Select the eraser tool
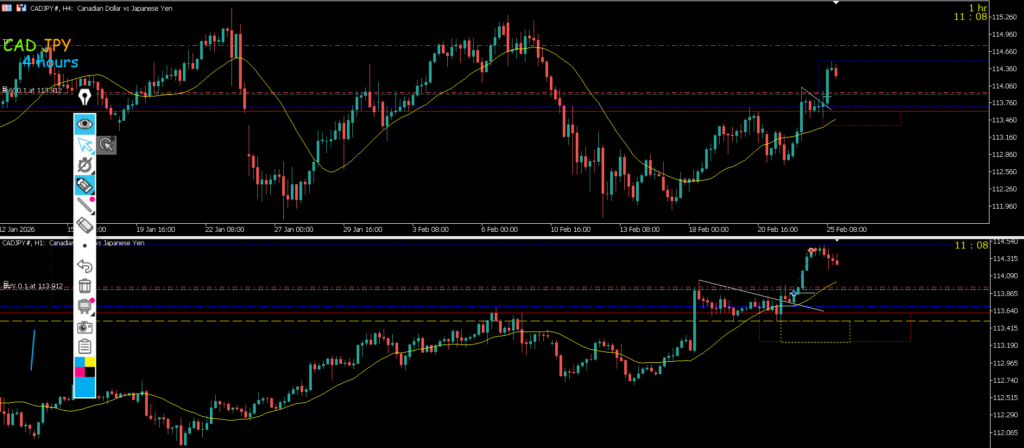The width and height of the screenshot is (1024, 448). [x=85, y=226]
